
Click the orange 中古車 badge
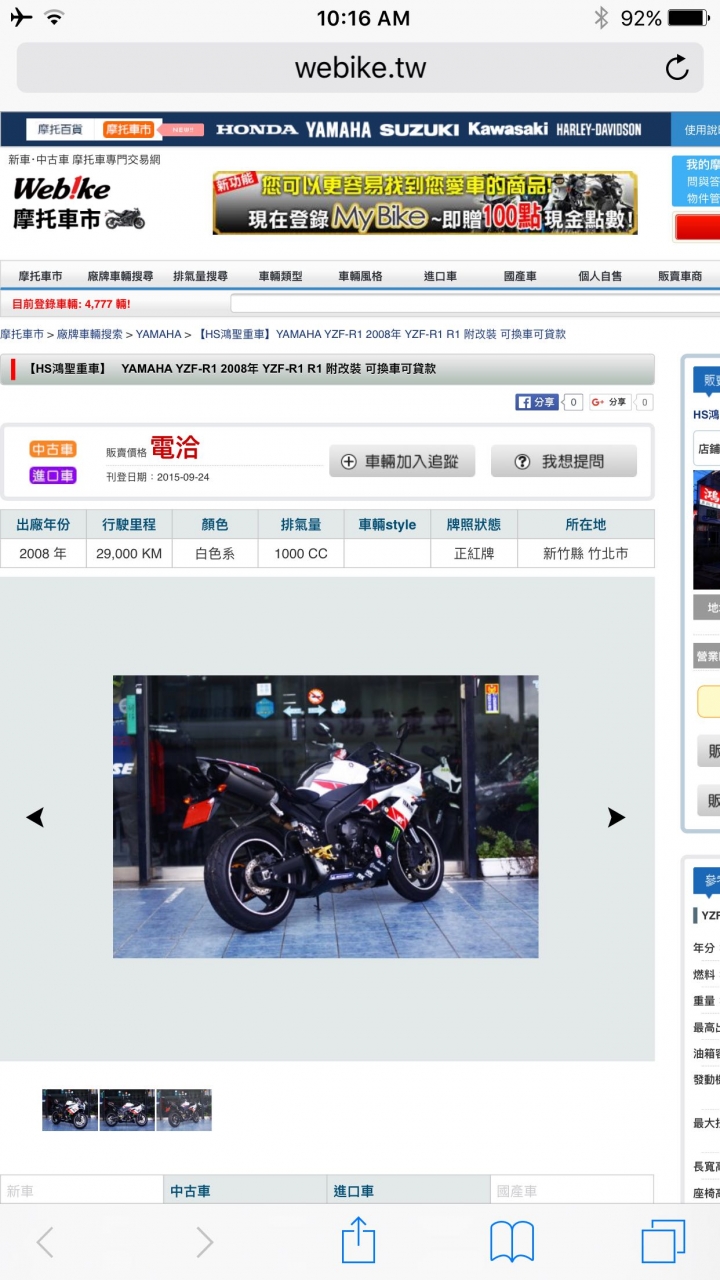pos(53,450)
